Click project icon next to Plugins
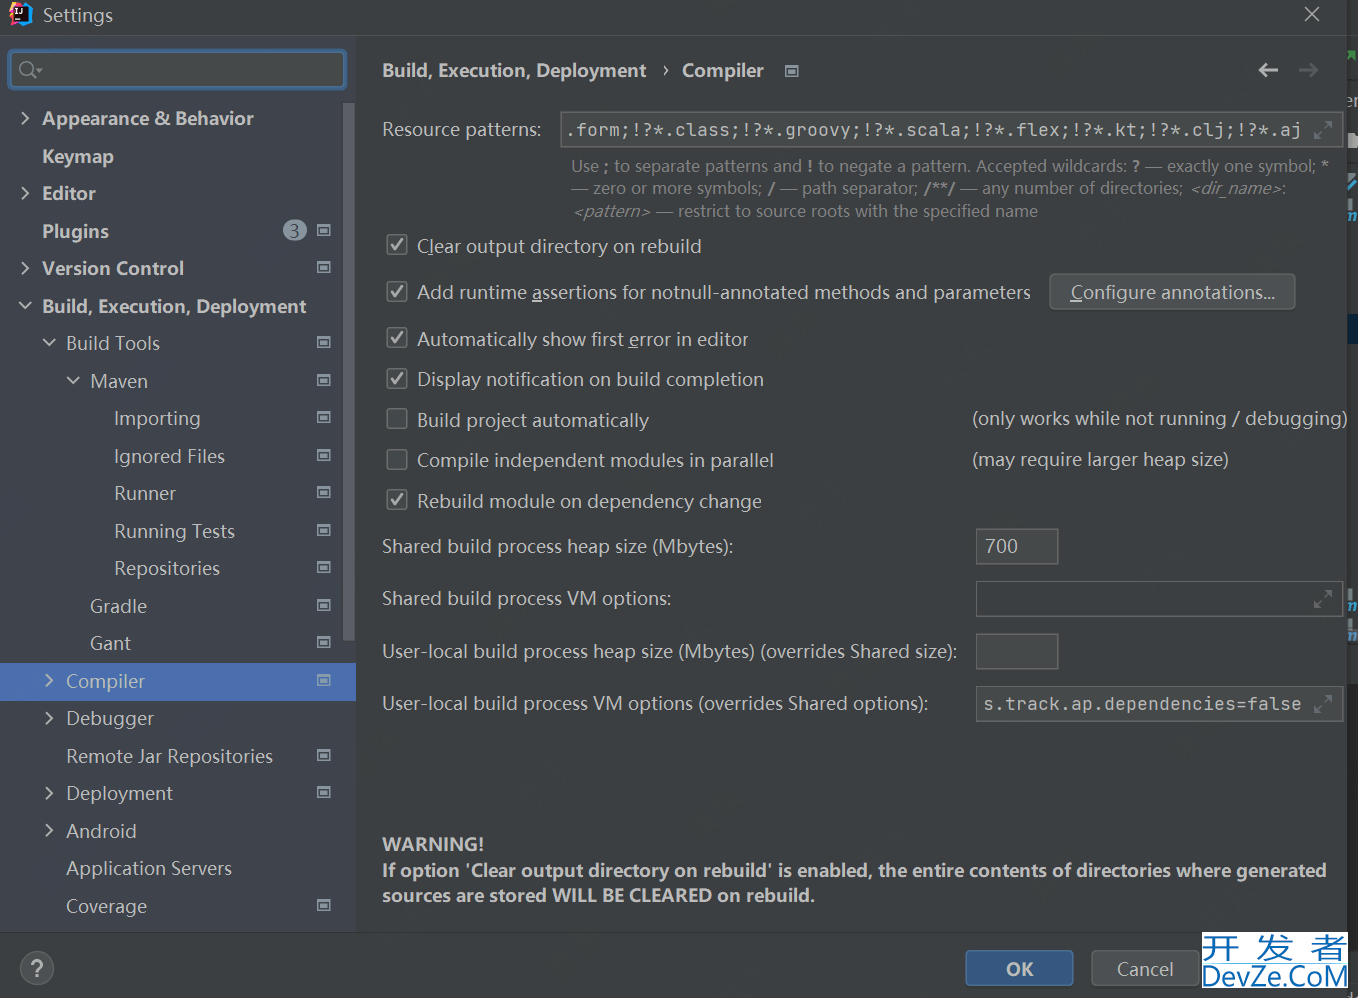Screen dimensions: 1358x998 [x=324, y=231]
